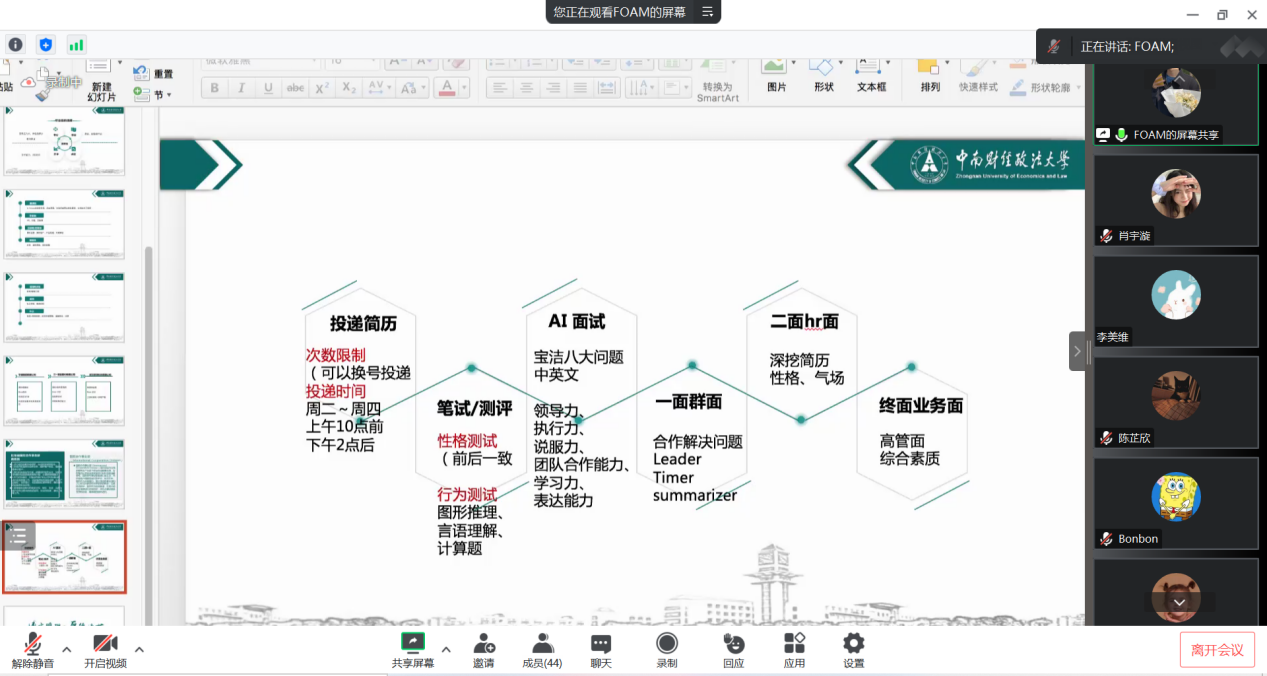The width and height of the screenshot is (1267, 676).
Task: Expand audio options arrow beside 解除静音
Action: coord(67,650)
